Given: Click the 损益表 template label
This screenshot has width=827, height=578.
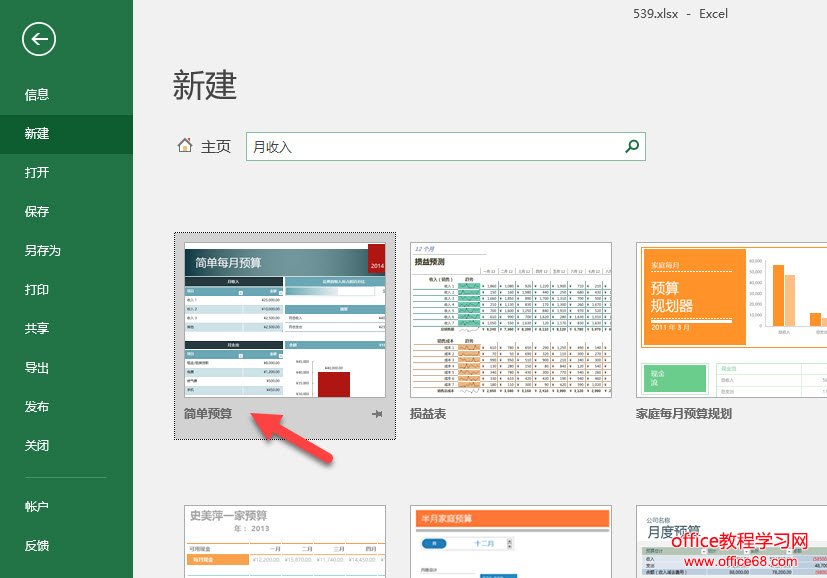Looking at the screenshot, I should pyautogui.click(x=428, y=414).
